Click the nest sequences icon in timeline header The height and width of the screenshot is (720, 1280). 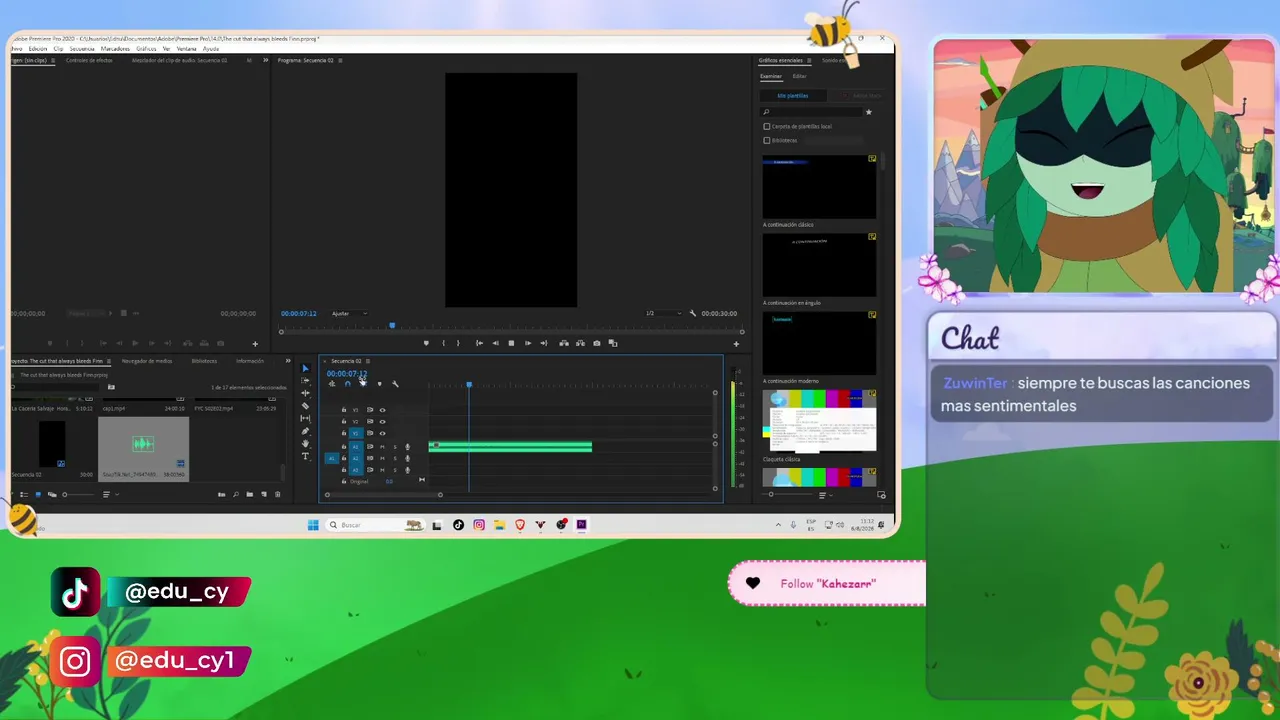tap(332, 384)
